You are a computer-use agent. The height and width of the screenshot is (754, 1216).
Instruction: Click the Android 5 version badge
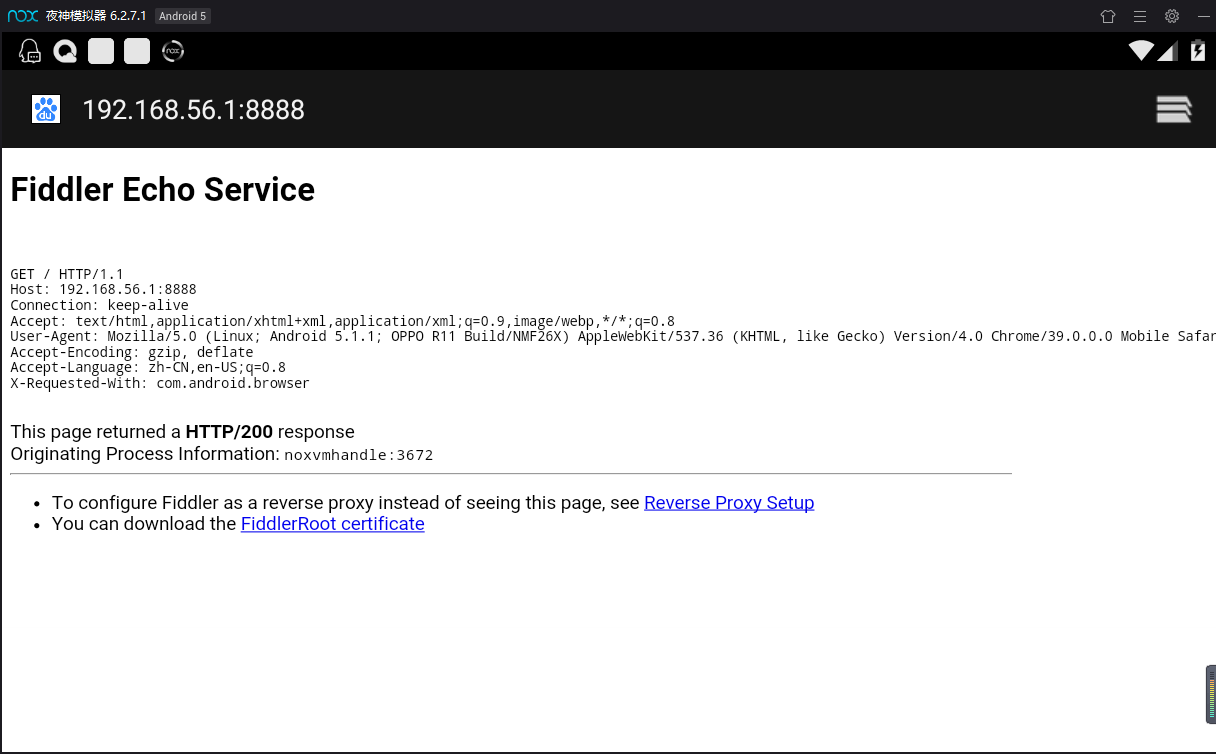coord(182,16)
